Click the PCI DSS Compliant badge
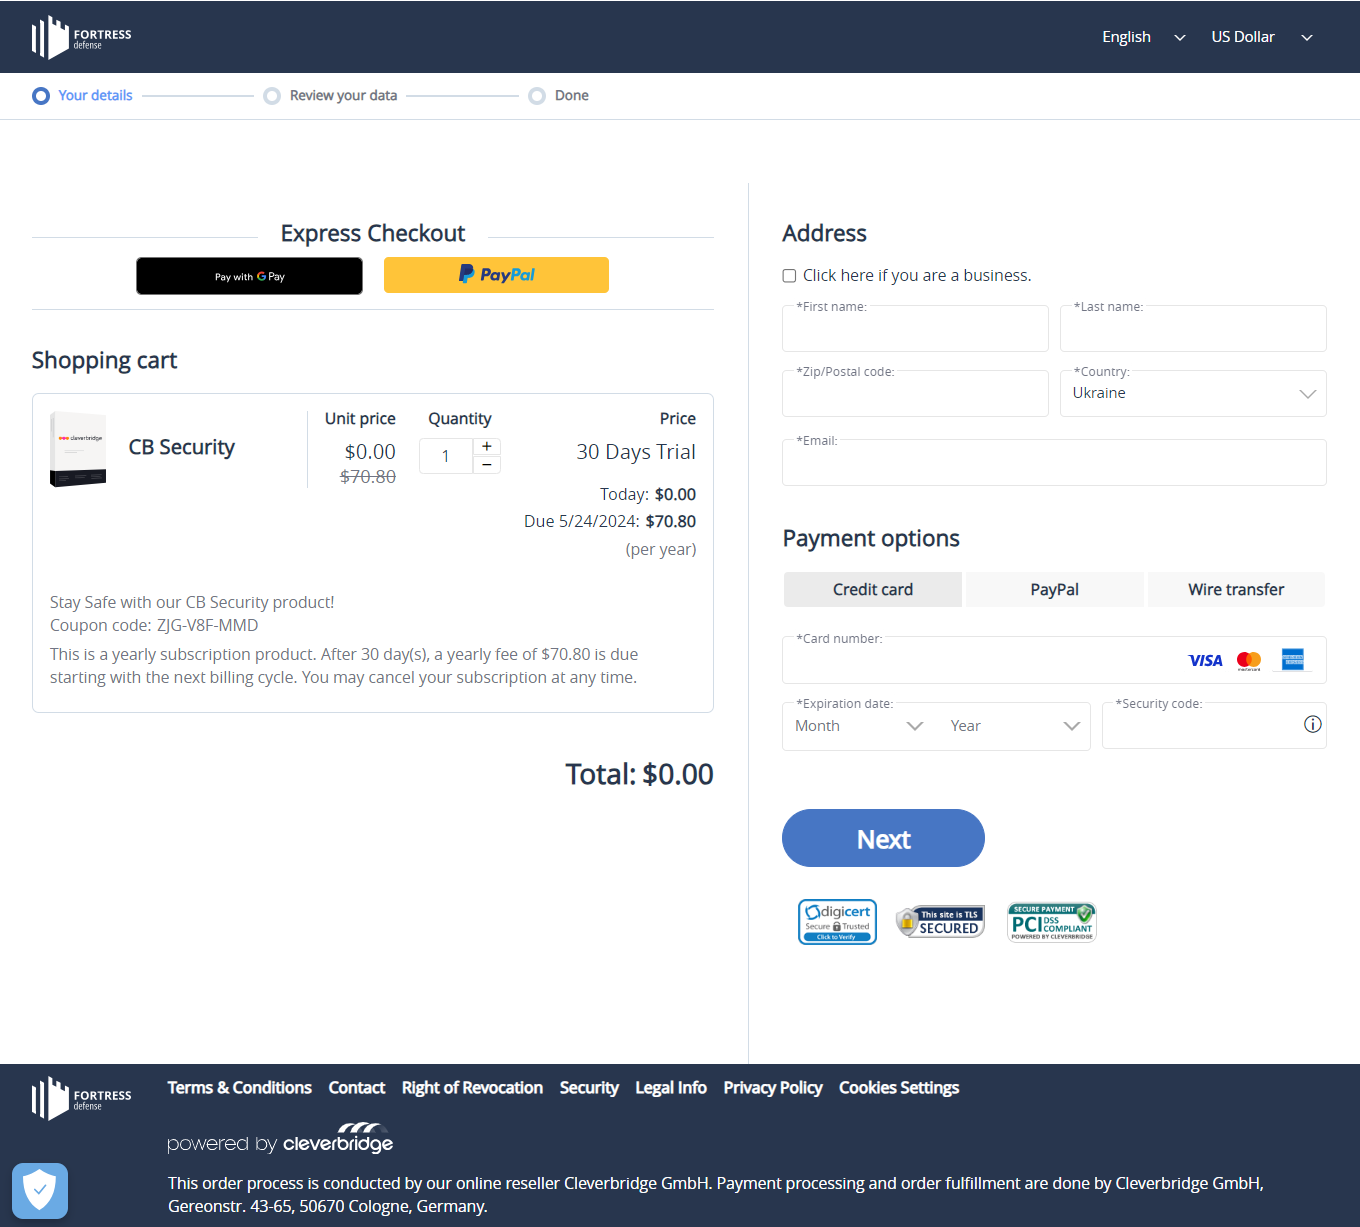Screen dimensions: 1360x1227 coord(1052,922)
